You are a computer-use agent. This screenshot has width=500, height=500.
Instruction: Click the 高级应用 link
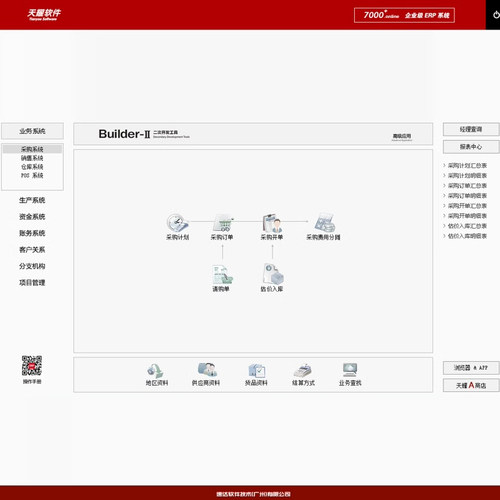tap(402, 137)
